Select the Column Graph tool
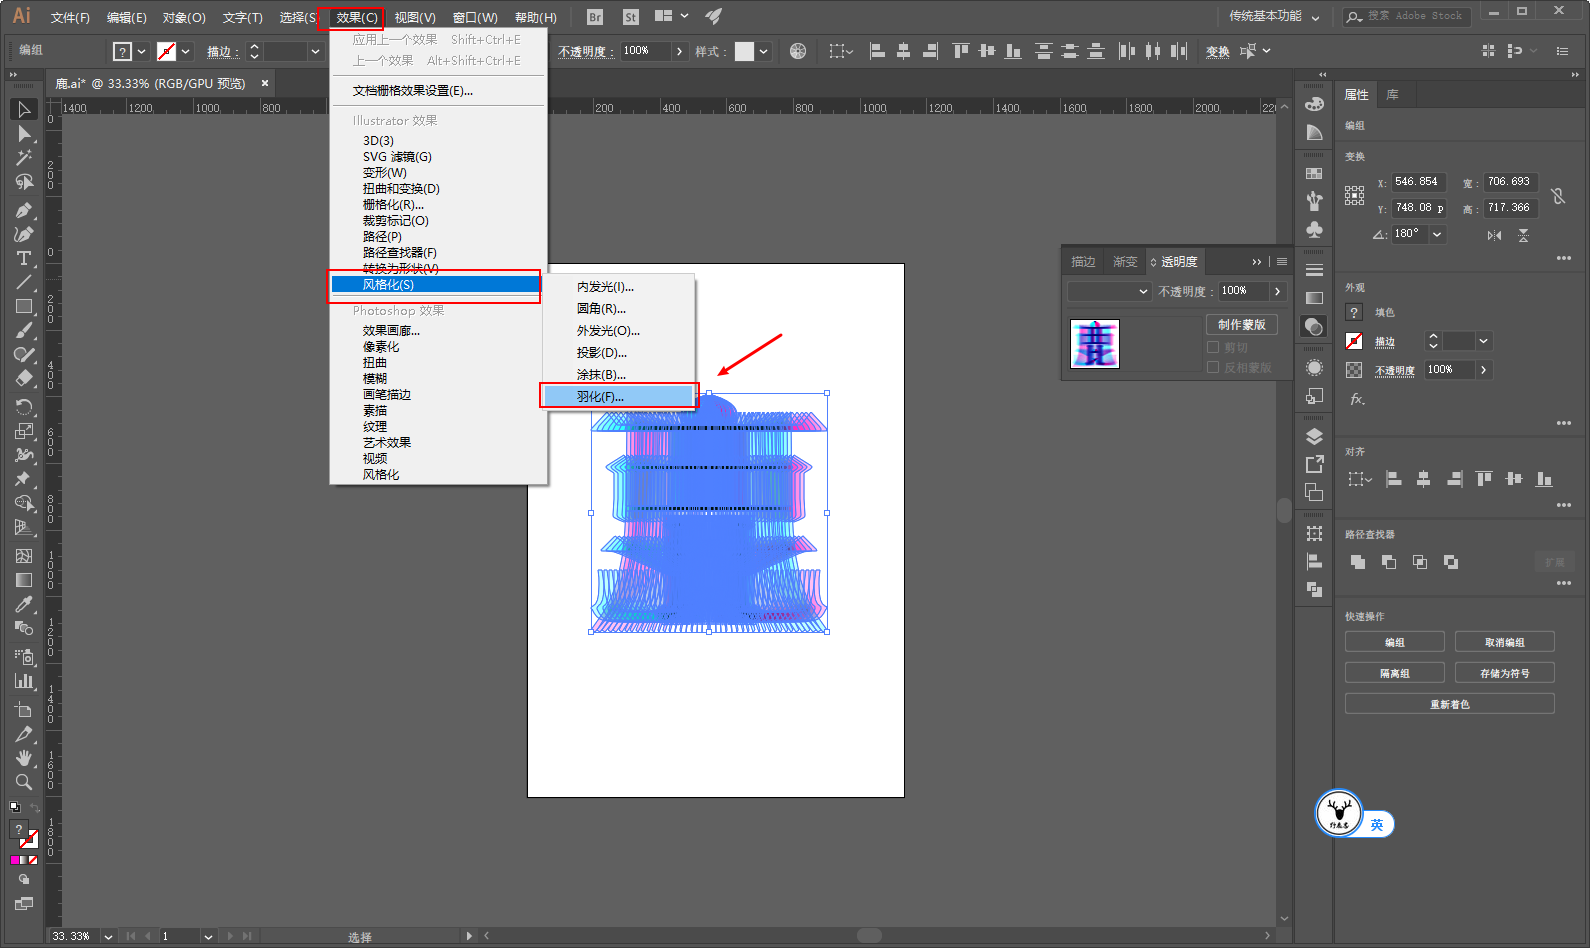 click(24, 681)
